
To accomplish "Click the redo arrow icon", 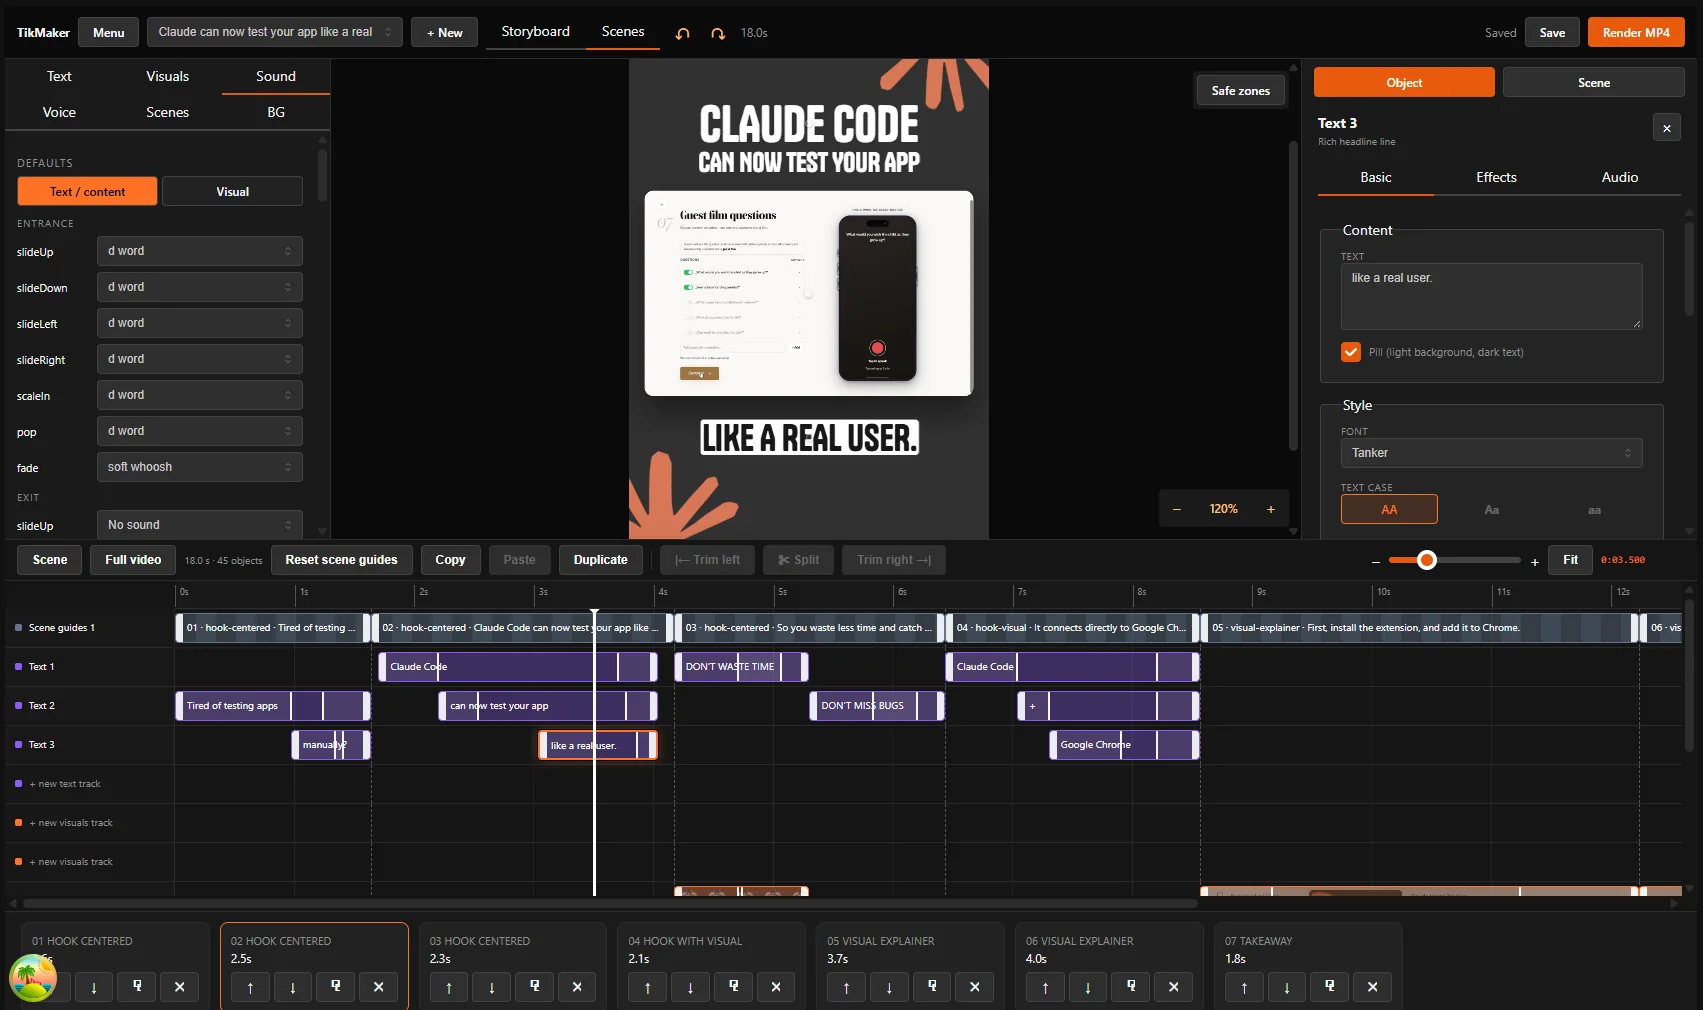I will [x=718, y=33].
